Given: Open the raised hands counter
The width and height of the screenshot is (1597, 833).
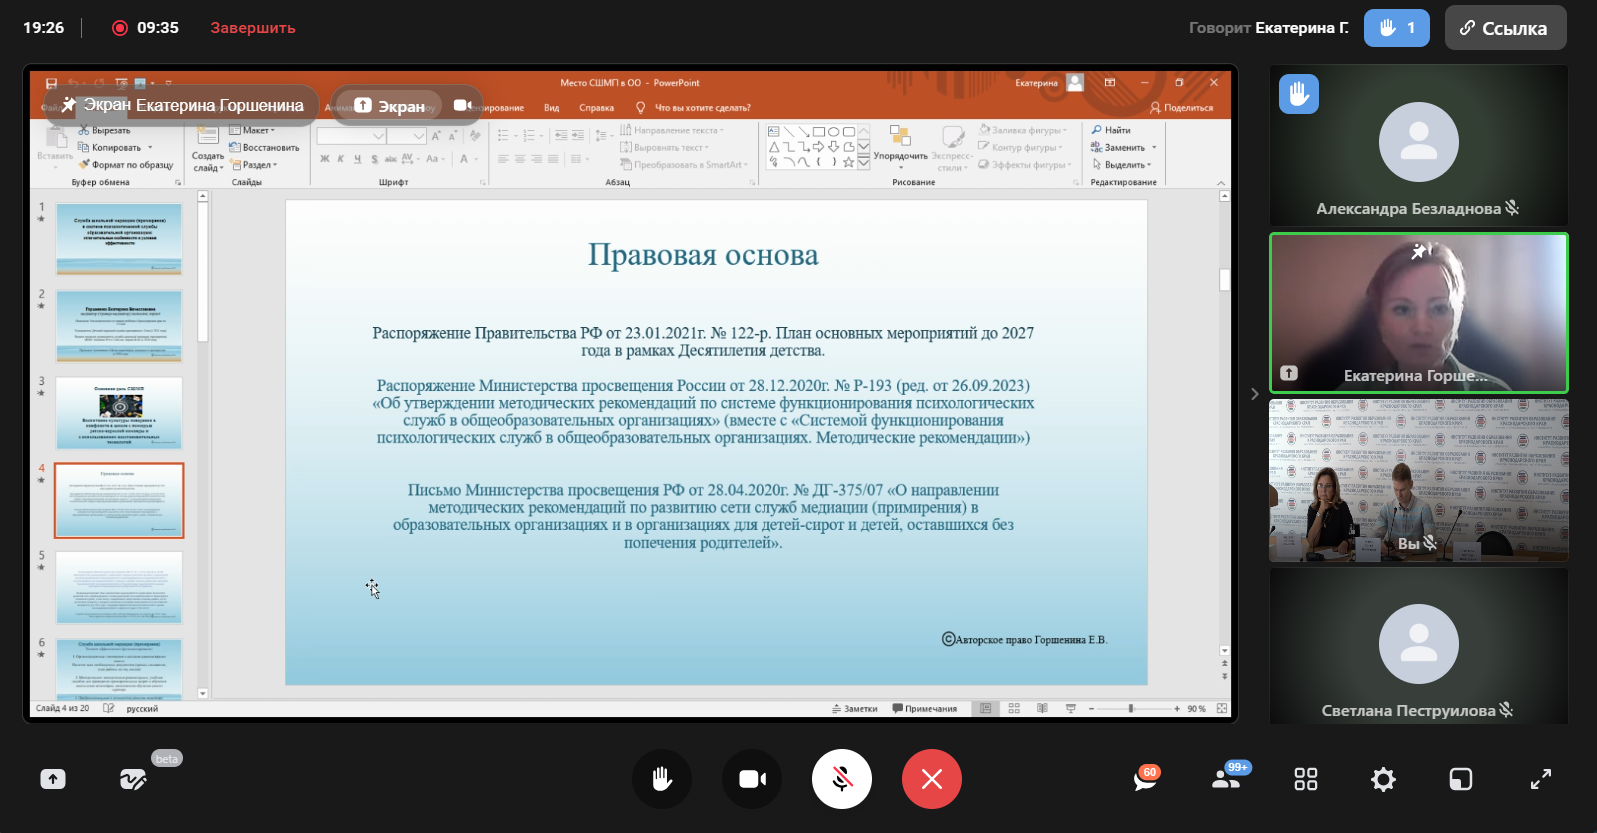Looking at the screenshot, I should 1396,28.
